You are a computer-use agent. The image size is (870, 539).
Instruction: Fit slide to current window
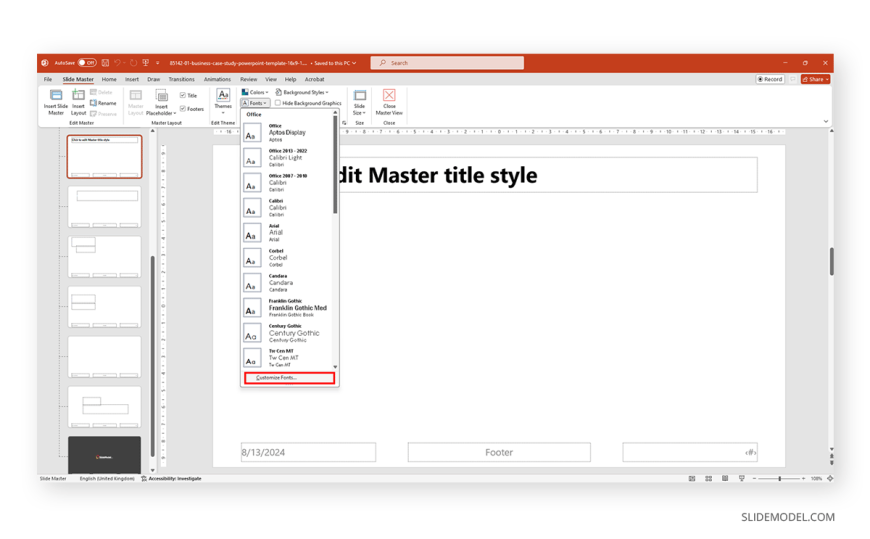pos(830,478)
